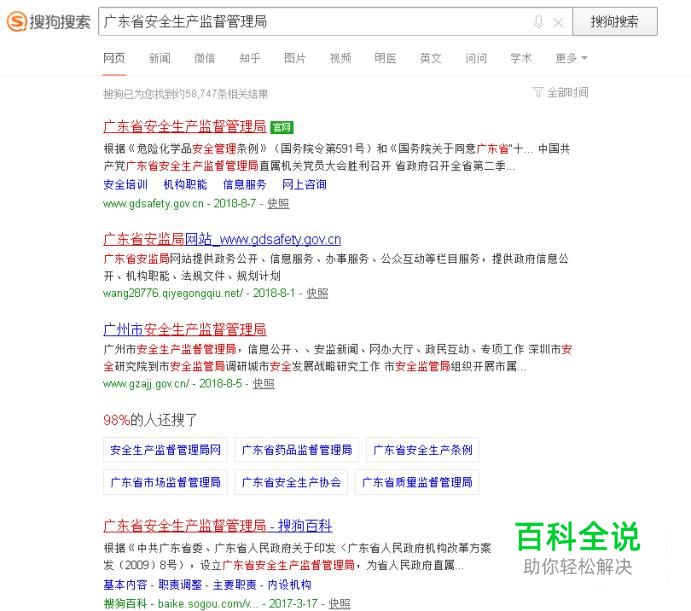Clear the search box with the X icon
Image resolution: width=691 pixels, height=611 pixels.
pyautogui.click(x=558, y=22)
